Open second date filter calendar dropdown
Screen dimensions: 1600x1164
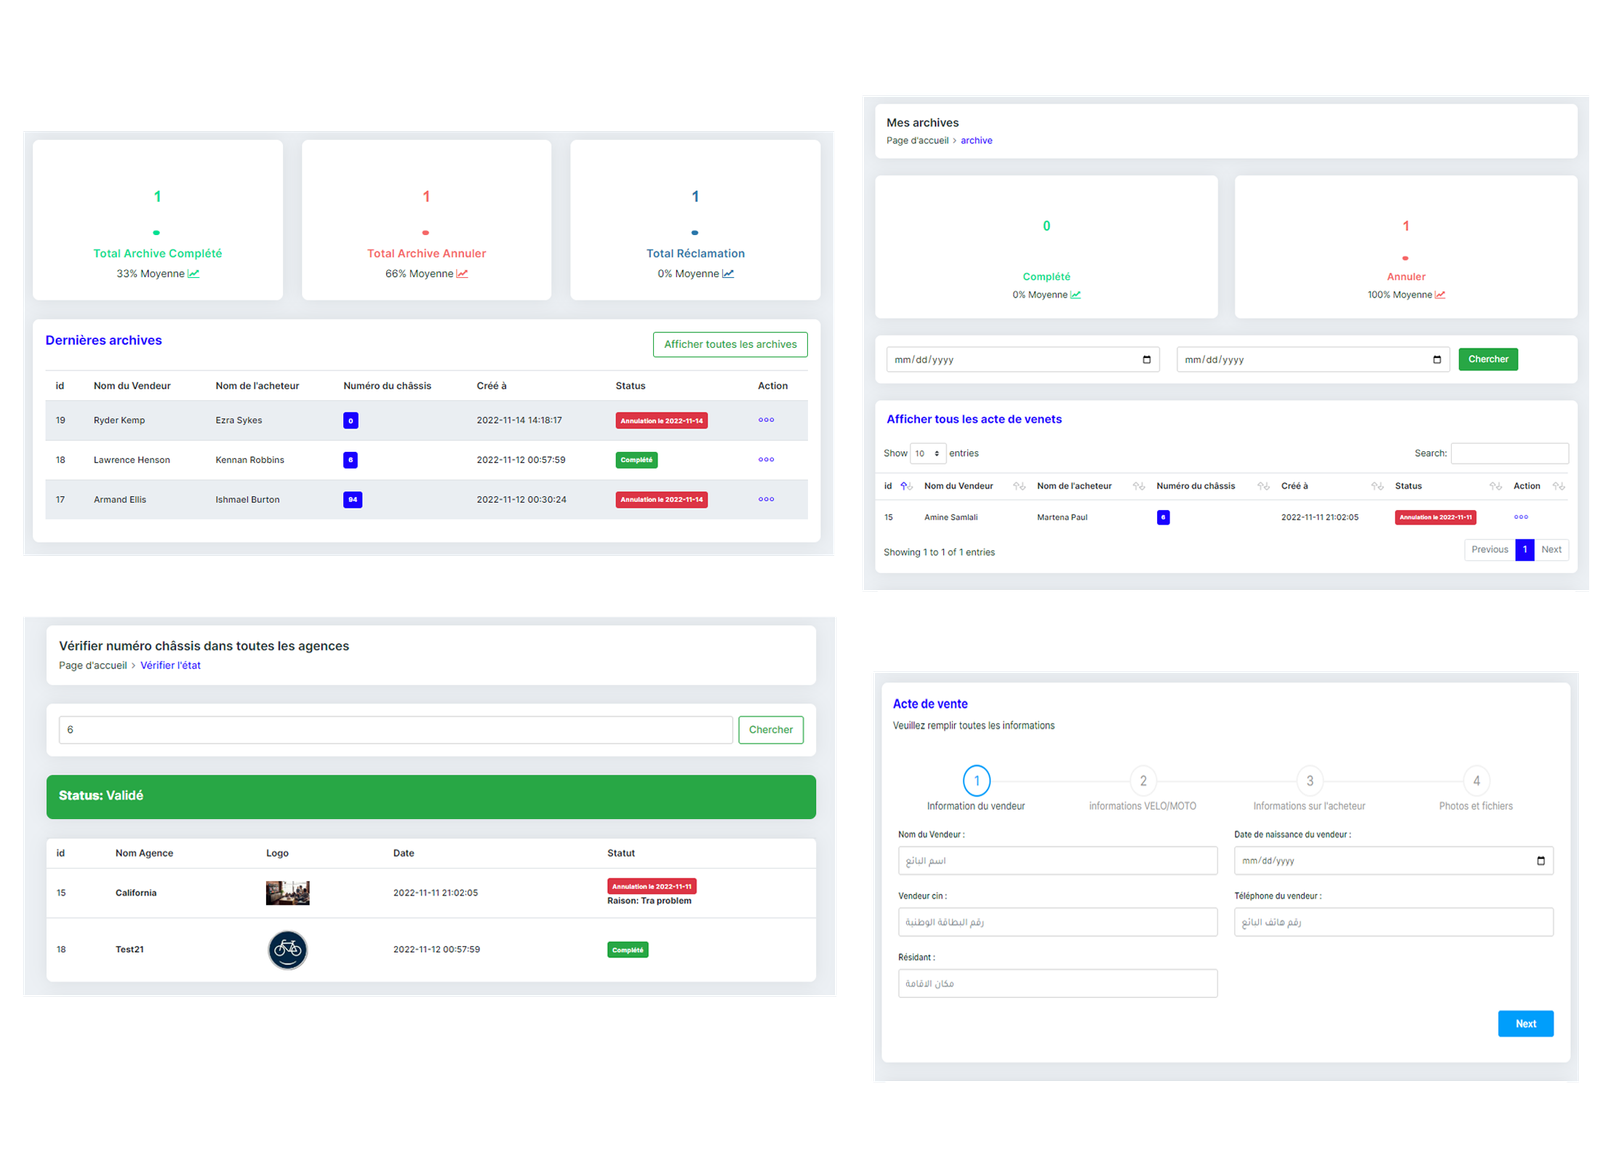pyautogui.click(x=1437, y=360)
